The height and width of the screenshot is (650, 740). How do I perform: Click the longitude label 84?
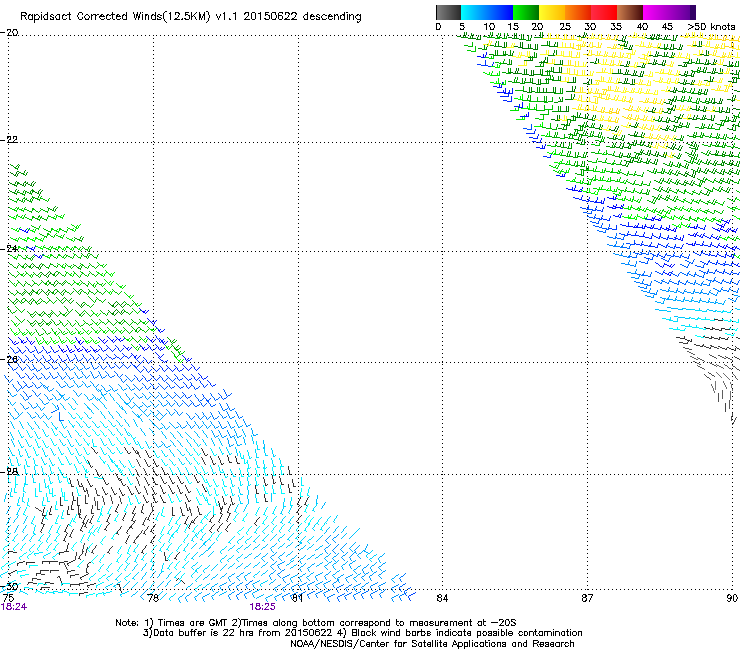[x=442, y=598]
